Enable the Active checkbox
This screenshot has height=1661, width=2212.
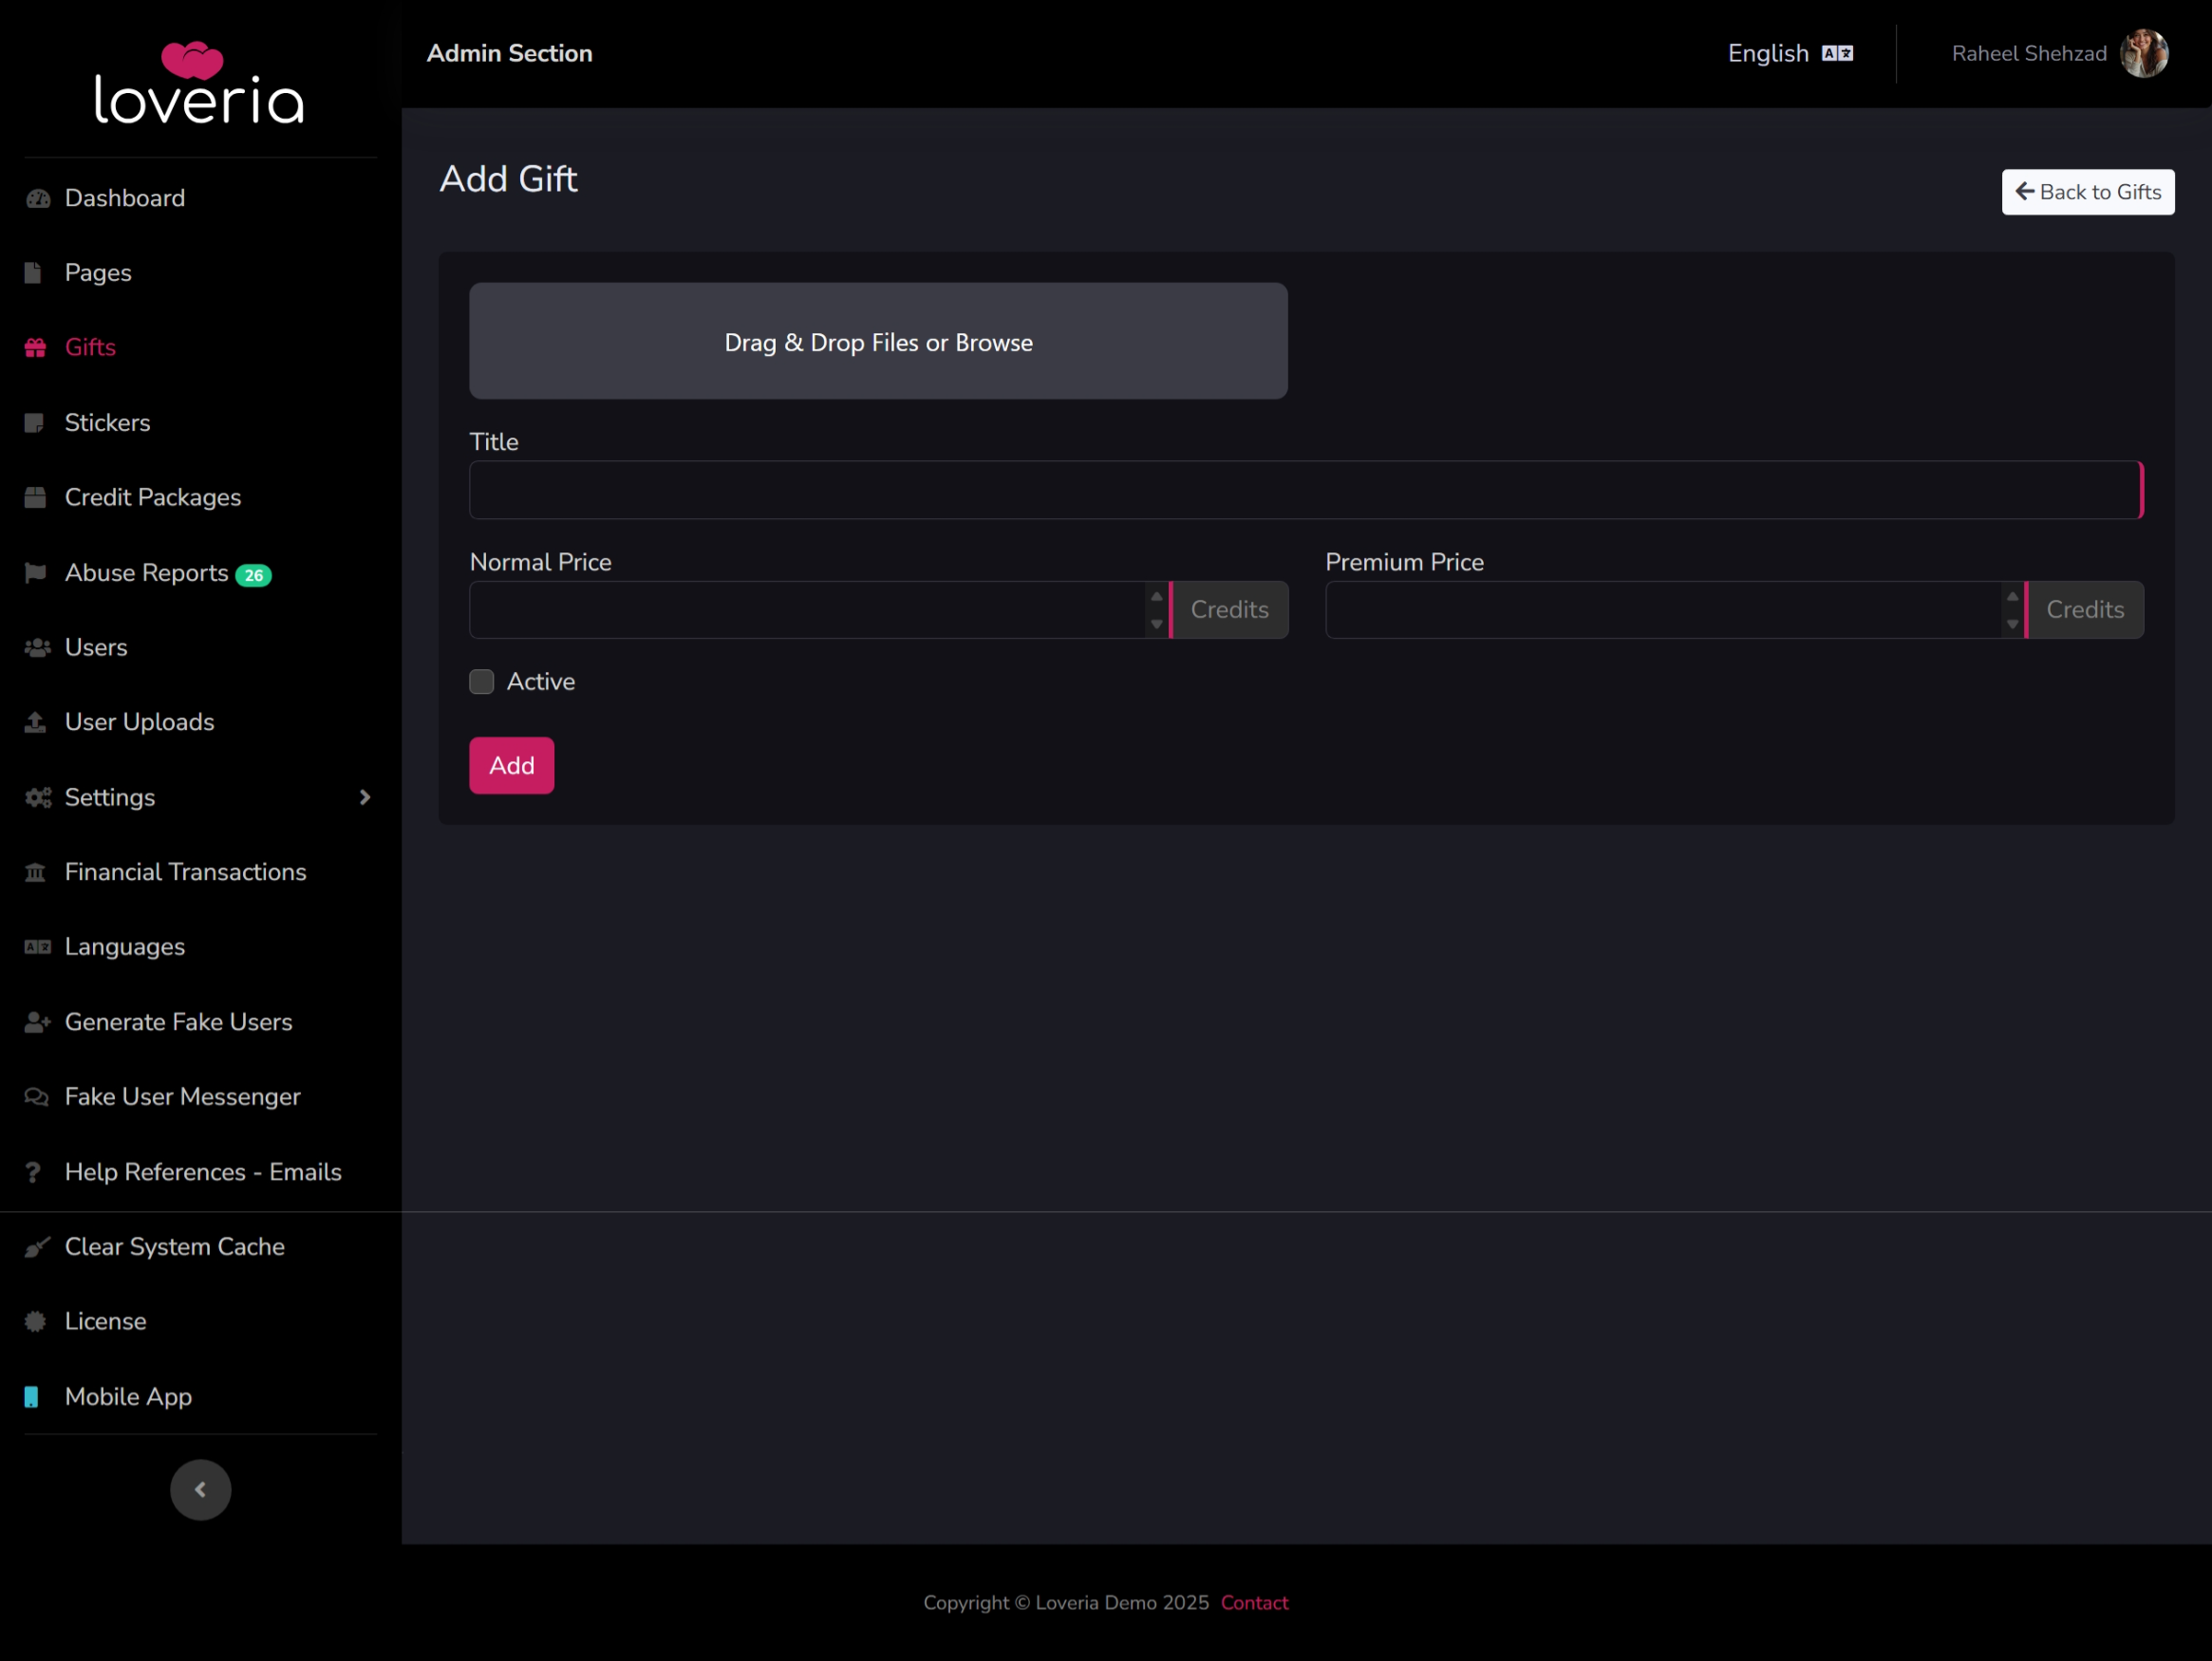pyautogui.click(x=482, y=682)
